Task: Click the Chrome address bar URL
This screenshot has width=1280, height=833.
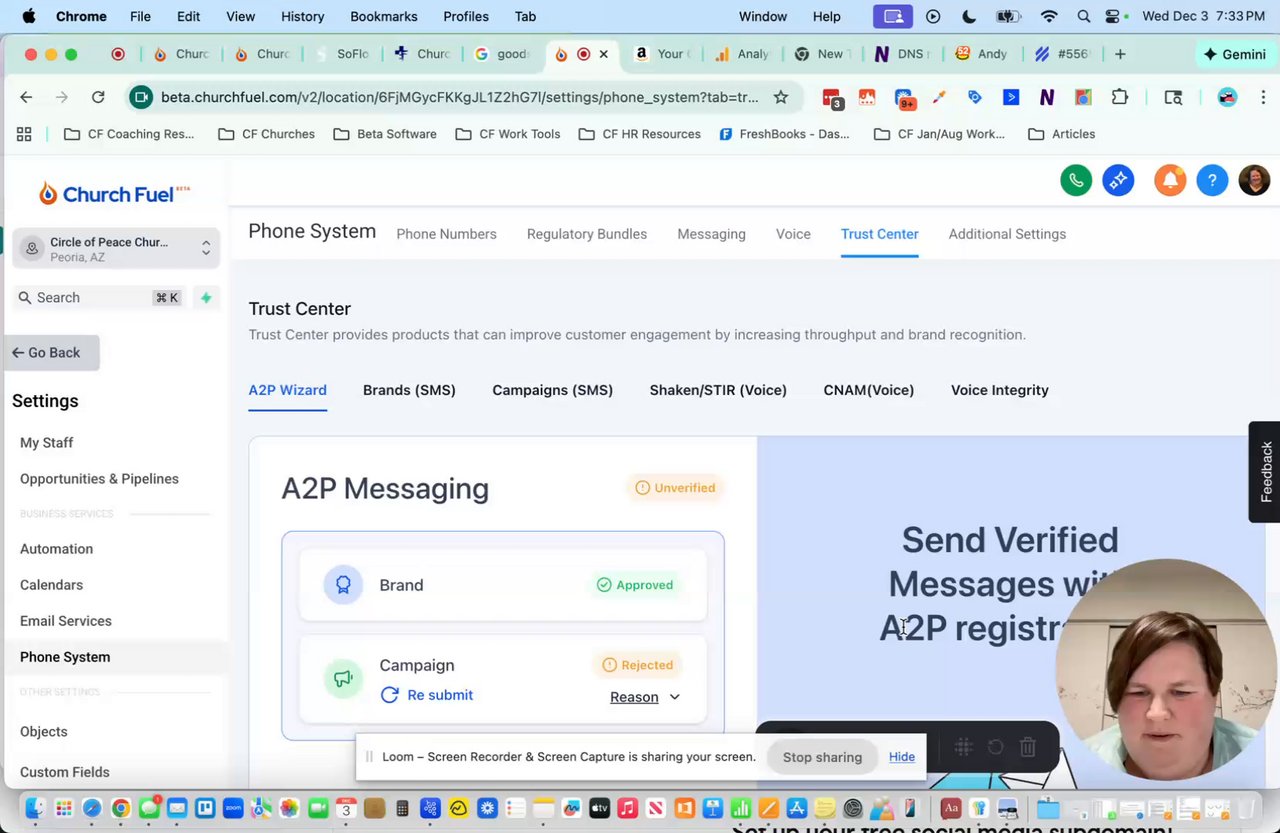Action: point(459,97)
